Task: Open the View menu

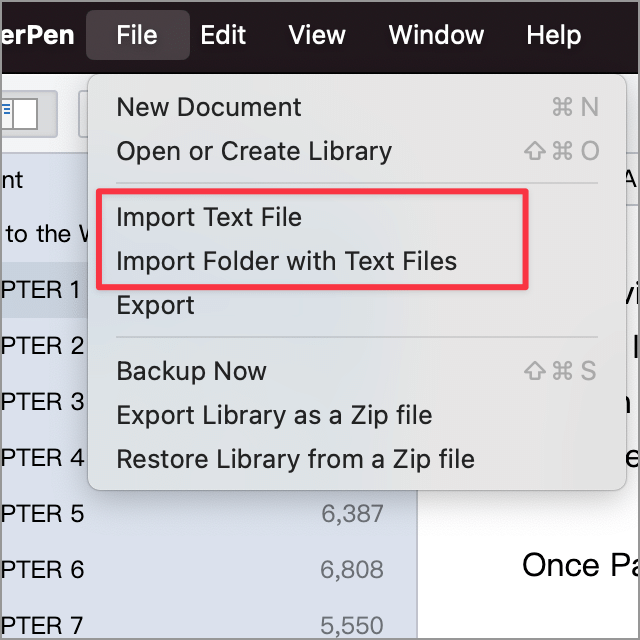Action: (x=317, y=35)
